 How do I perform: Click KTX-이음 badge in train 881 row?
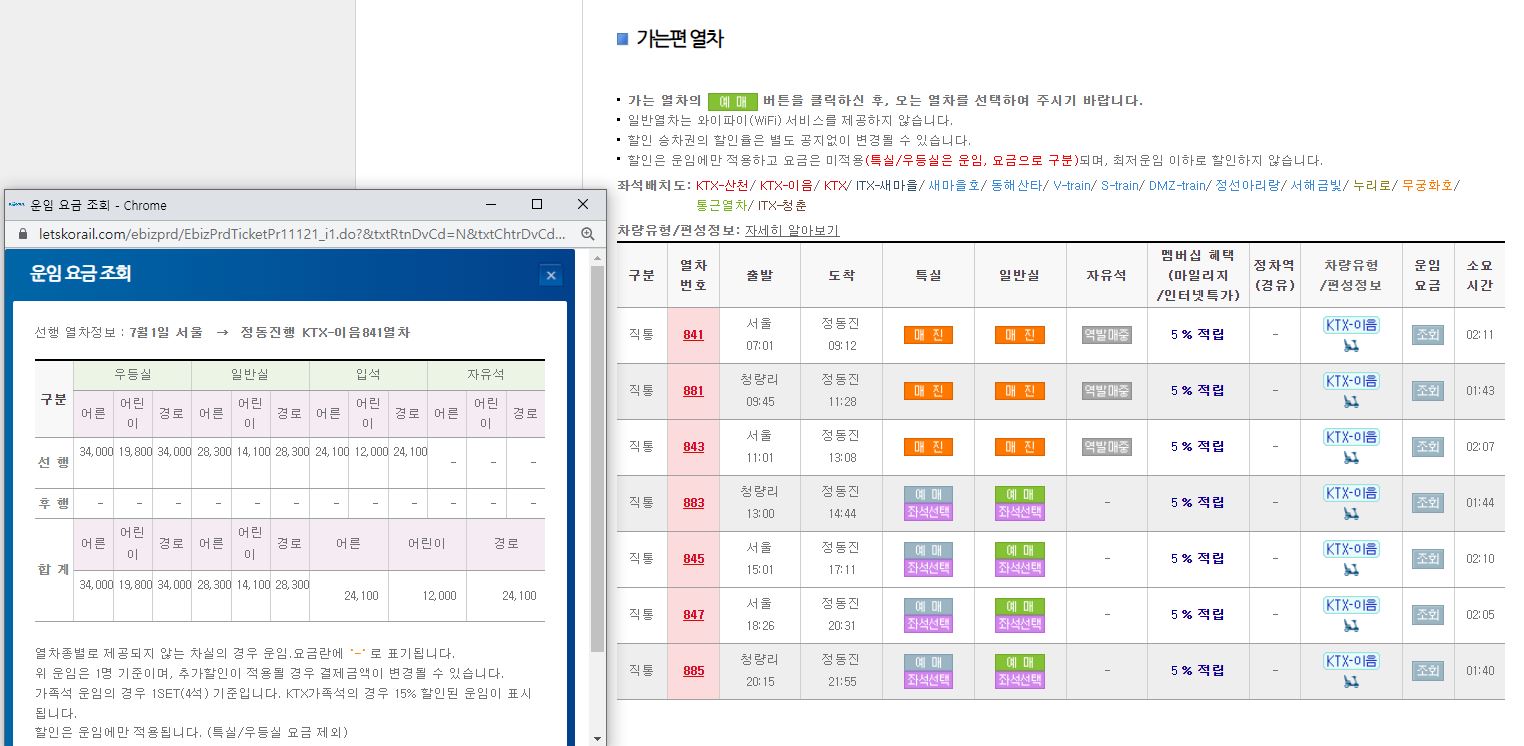click(1351, 381)
